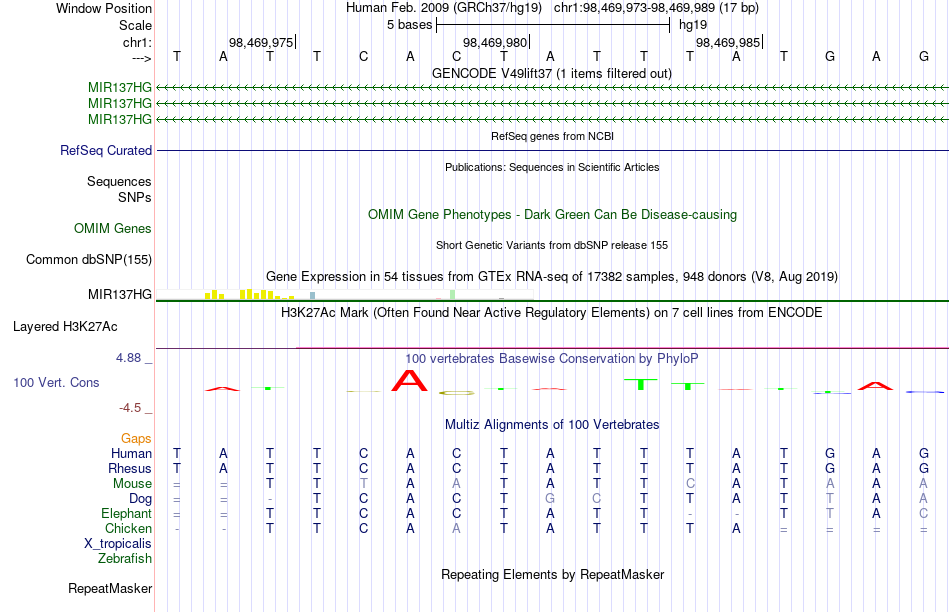Click the light green bar in GTEx graph
The height and width of the screenshot is (612, 950).
[453, 294]
